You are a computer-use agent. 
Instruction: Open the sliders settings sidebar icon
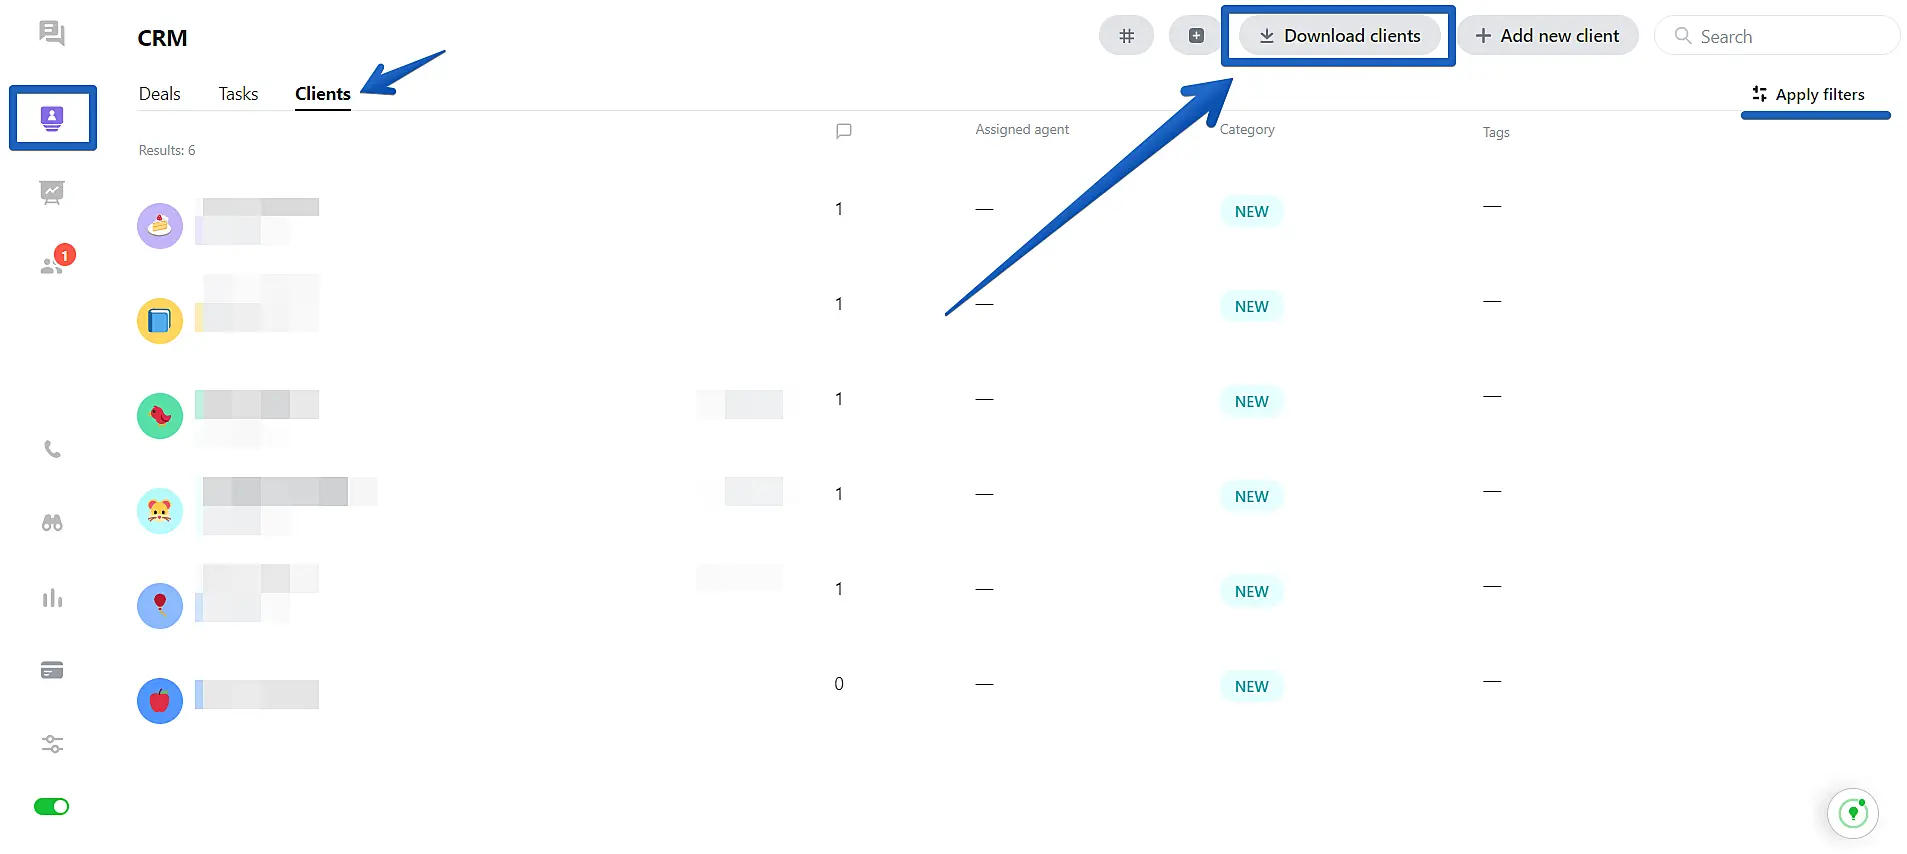(52, 744)
